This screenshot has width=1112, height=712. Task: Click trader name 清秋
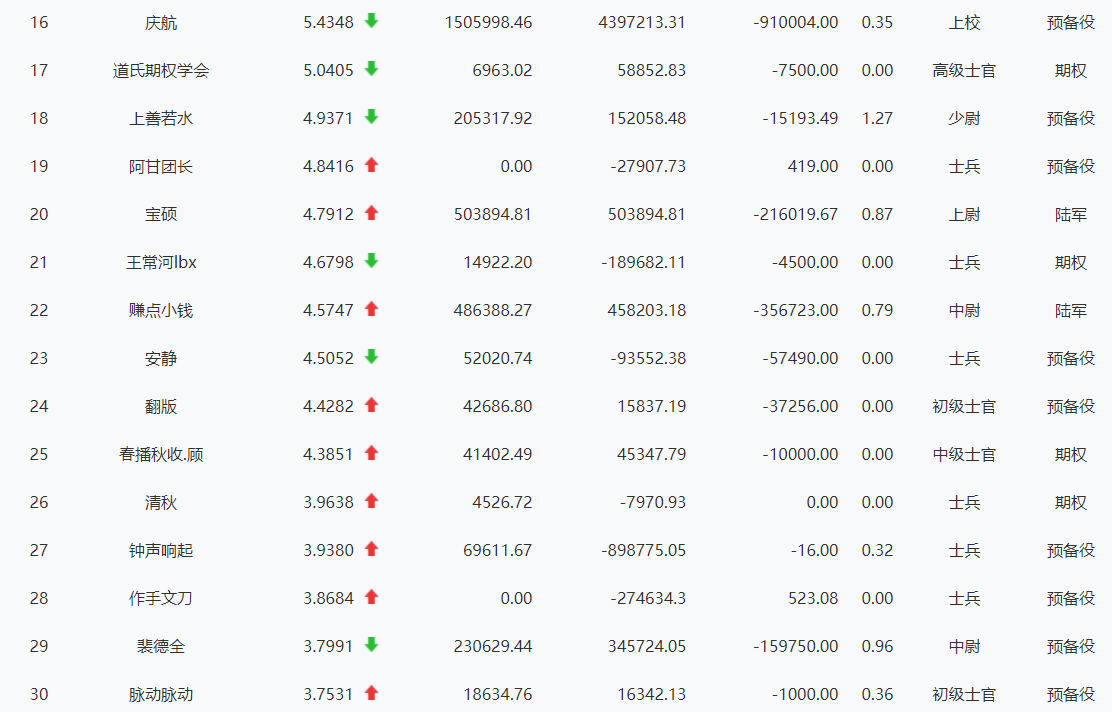161,502
